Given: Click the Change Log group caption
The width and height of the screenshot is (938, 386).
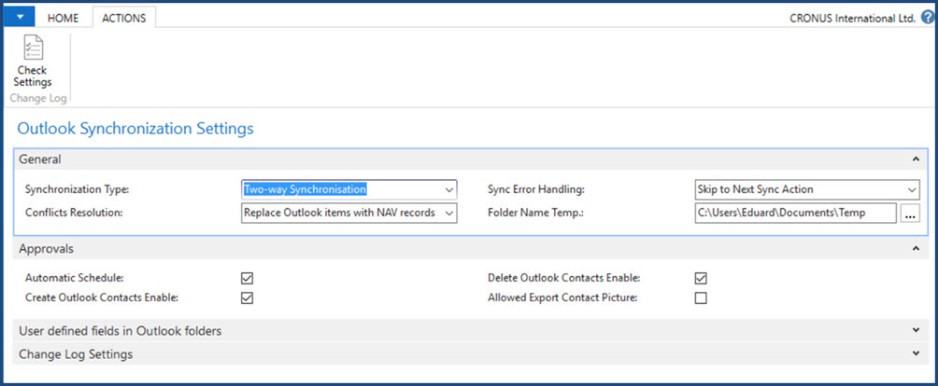Looking at the screenshot, I should click(38, 99).
